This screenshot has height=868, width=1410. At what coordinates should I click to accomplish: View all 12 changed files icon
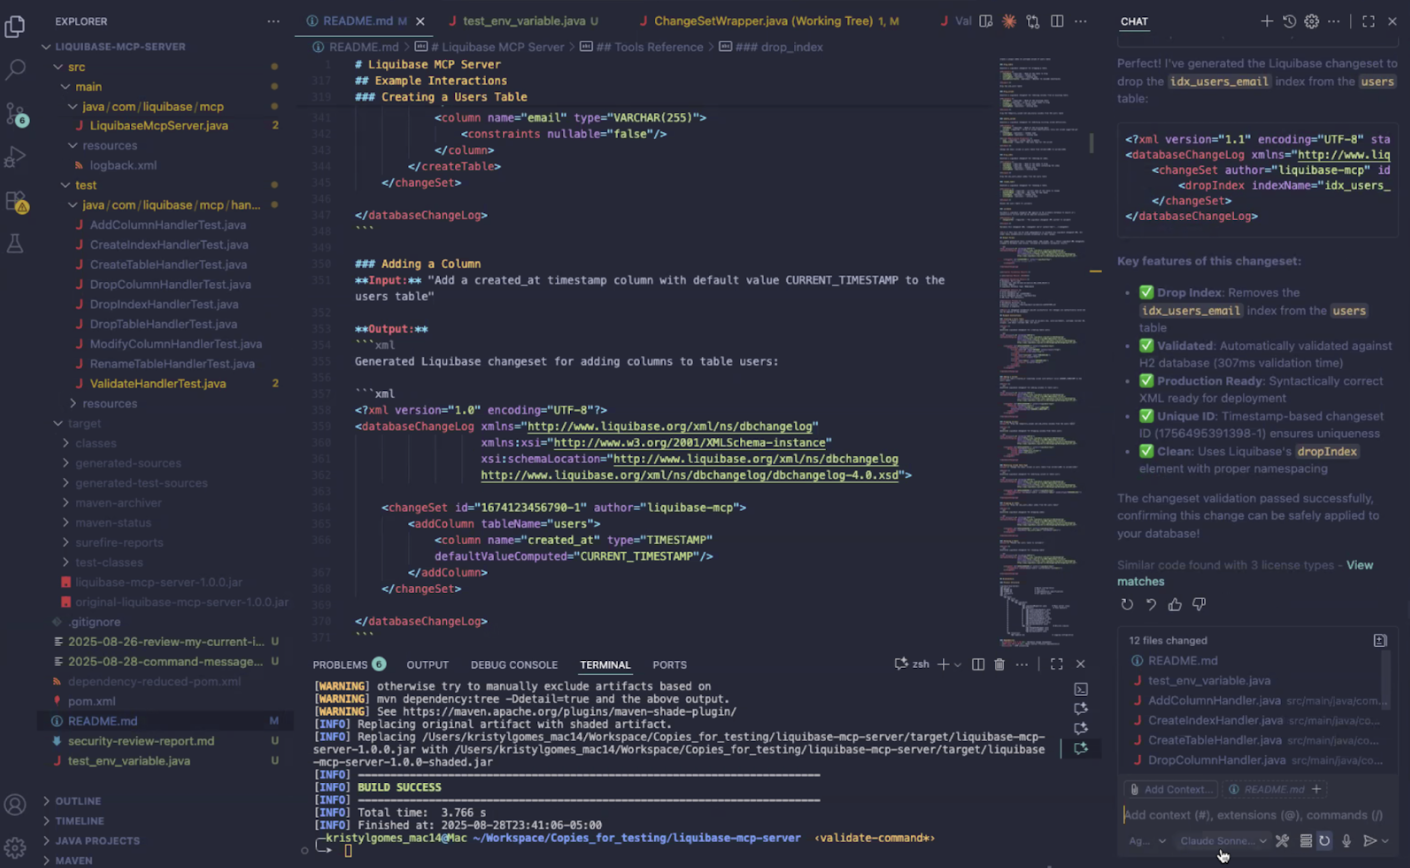pos(1380,640)
